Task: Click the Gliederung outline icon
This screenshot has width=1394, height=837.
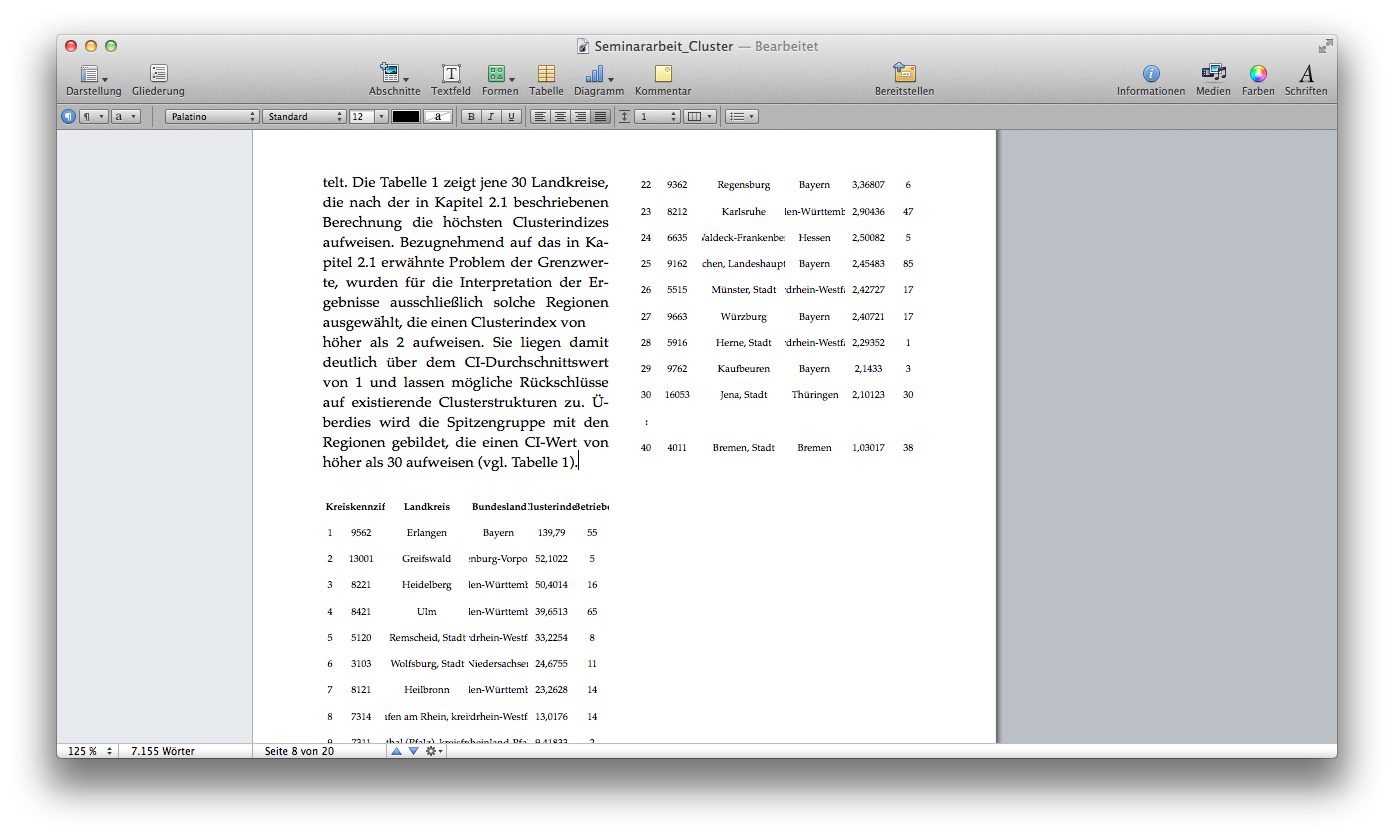Action: coord(158,73)
